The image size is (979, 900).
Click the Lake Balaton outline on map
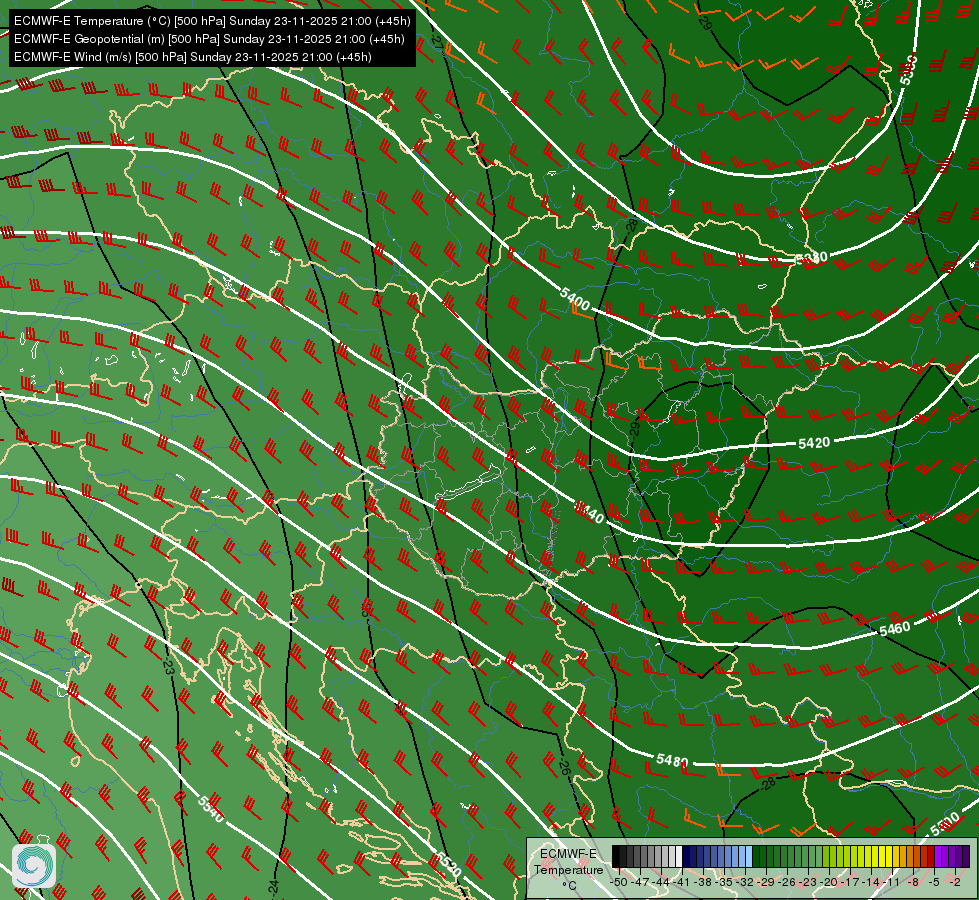click(468, 484)
